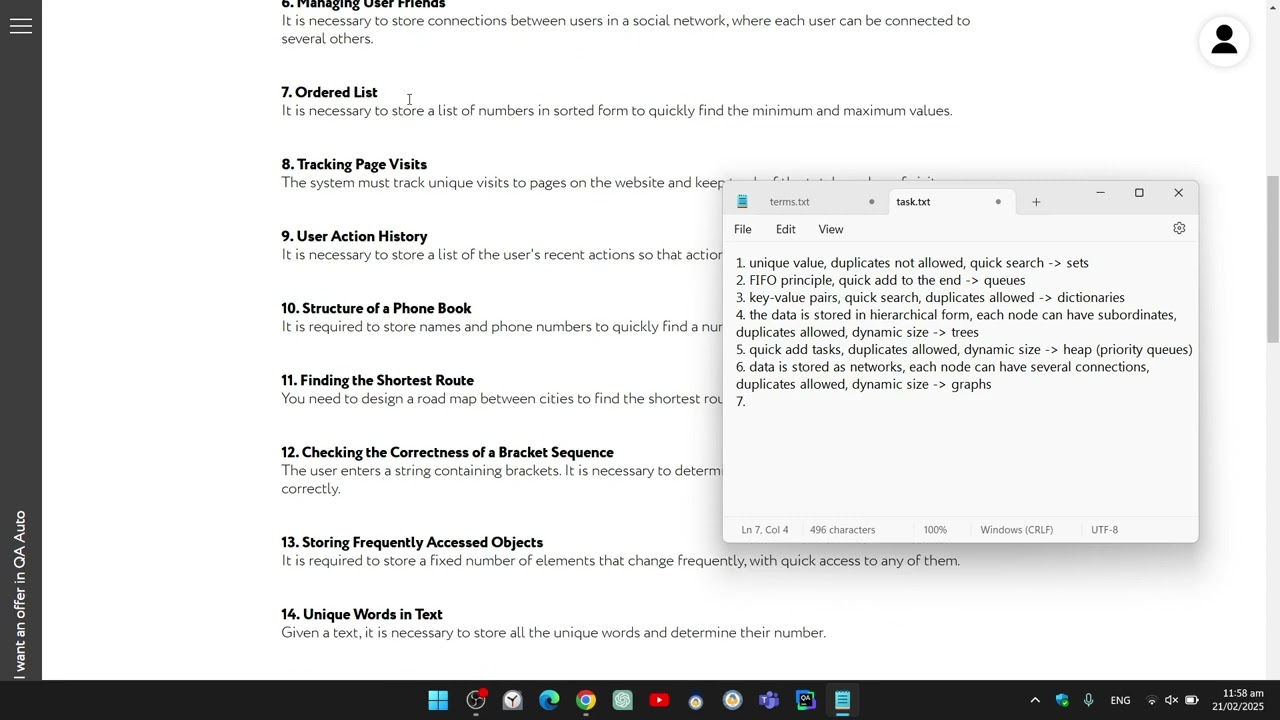The width and height of the screenshot is (1280, 720).
Task: Click the line '1. unique value, duplicates not allowed'
Action: (912, 263)
